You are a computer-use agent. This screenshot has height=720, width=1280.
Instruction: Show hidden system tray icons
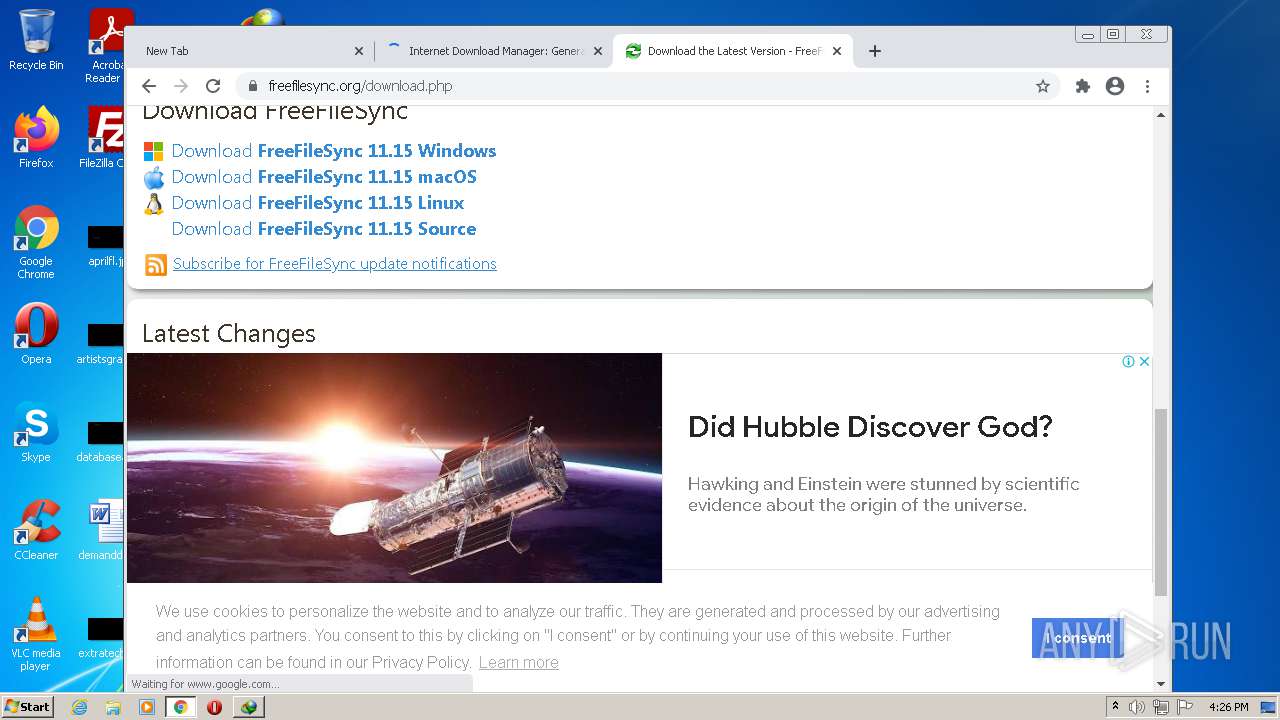(1116, 707)
